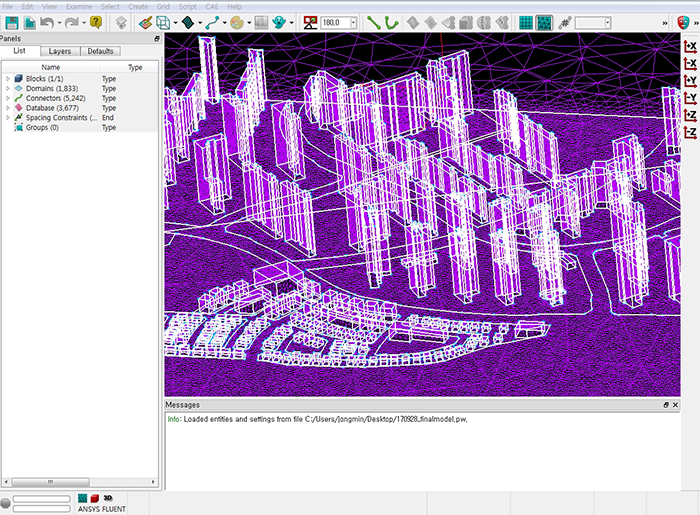This screenshot has width=700, height=515.
Task: Set view to +Z axis
Action: [690, 116]
